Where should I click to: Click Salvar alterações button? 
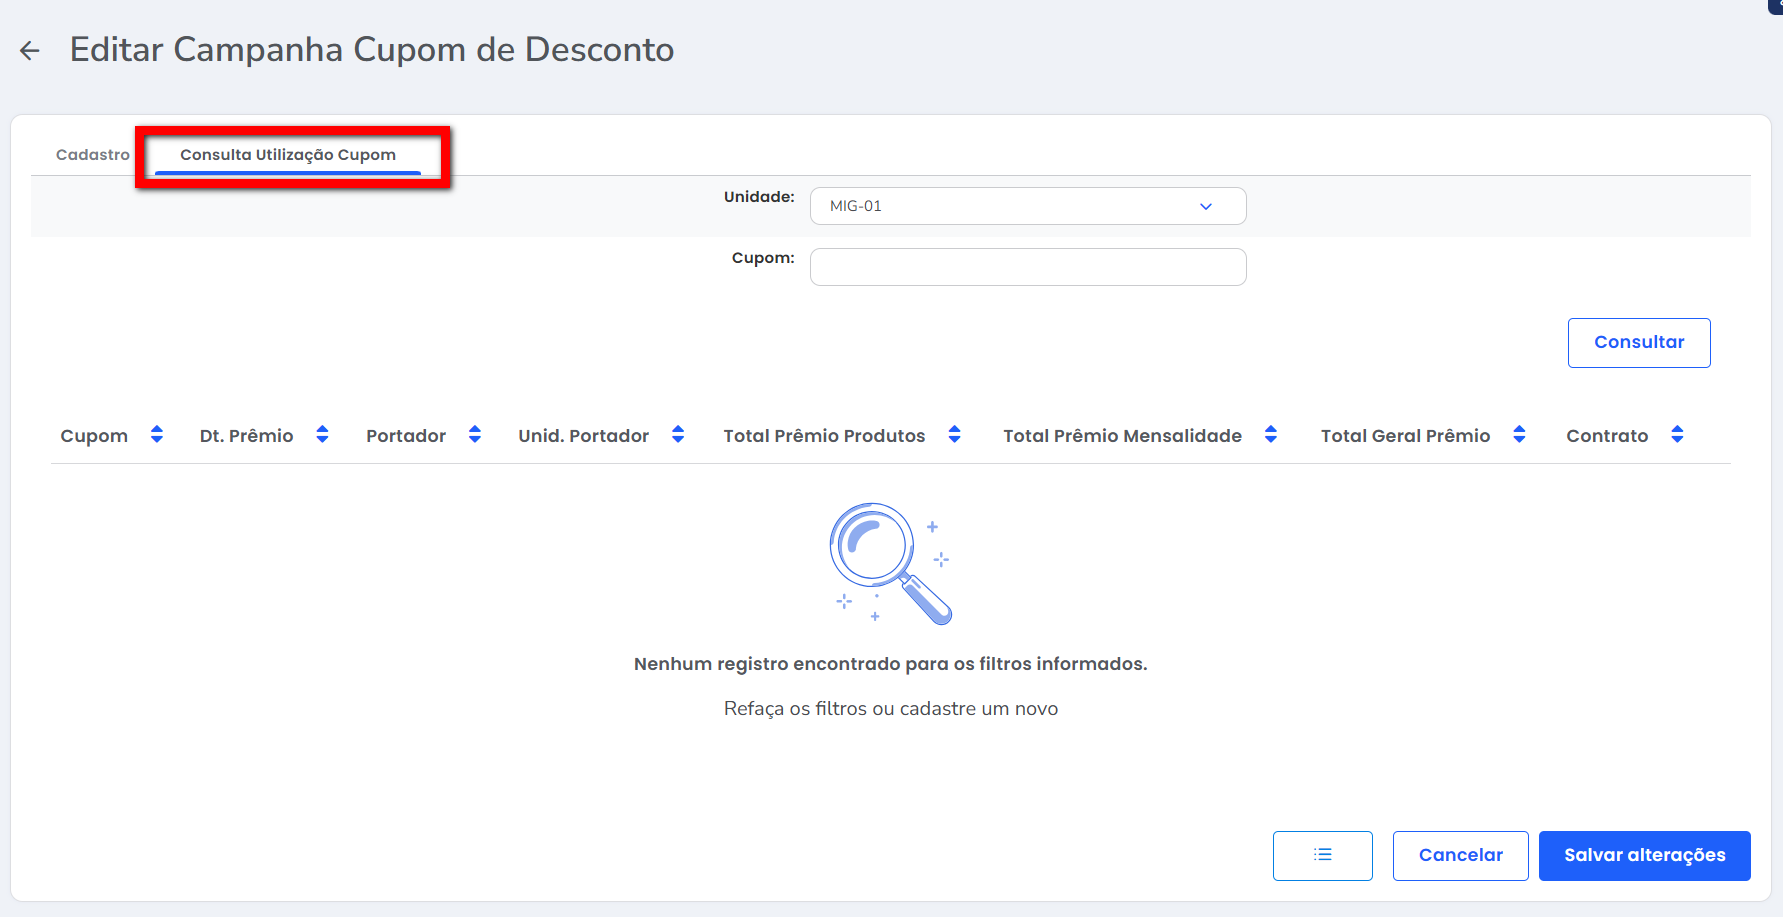pos(1644,855)
